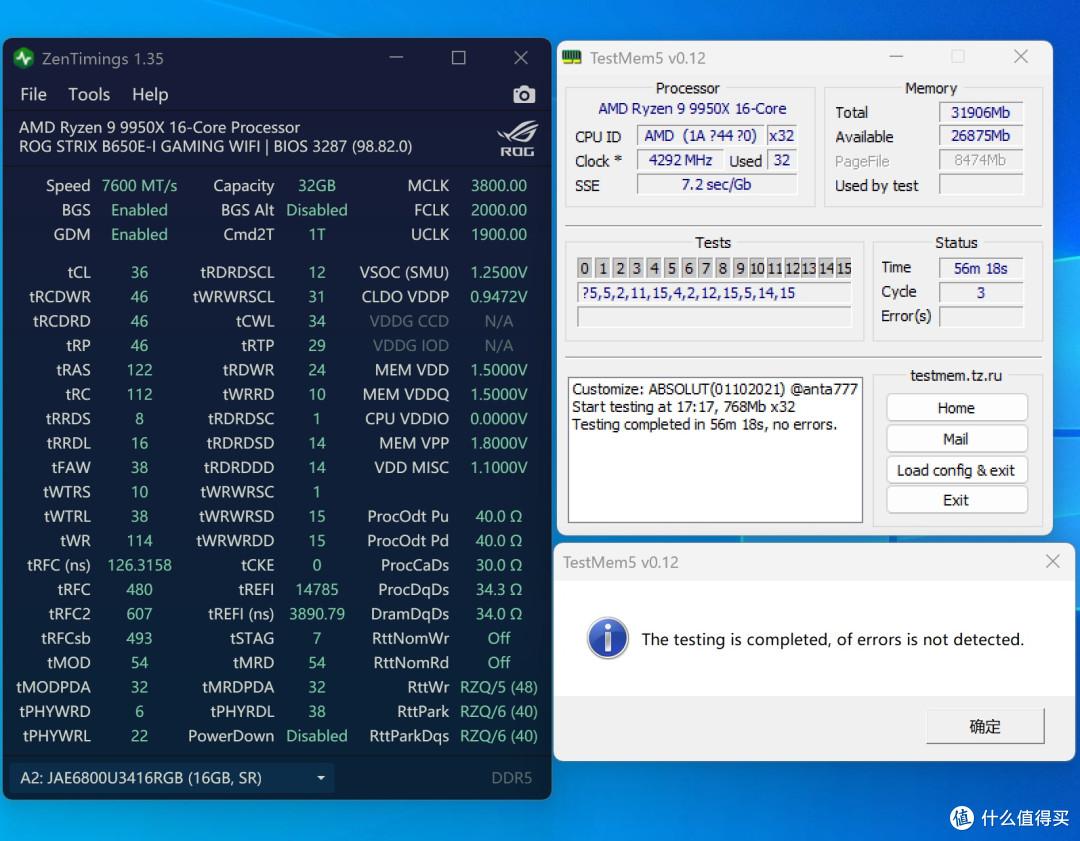This screenshot has width=1080, height=841.
Task: Click Load config & exit button
Action: pyautogui.click(x=956, y=470)
